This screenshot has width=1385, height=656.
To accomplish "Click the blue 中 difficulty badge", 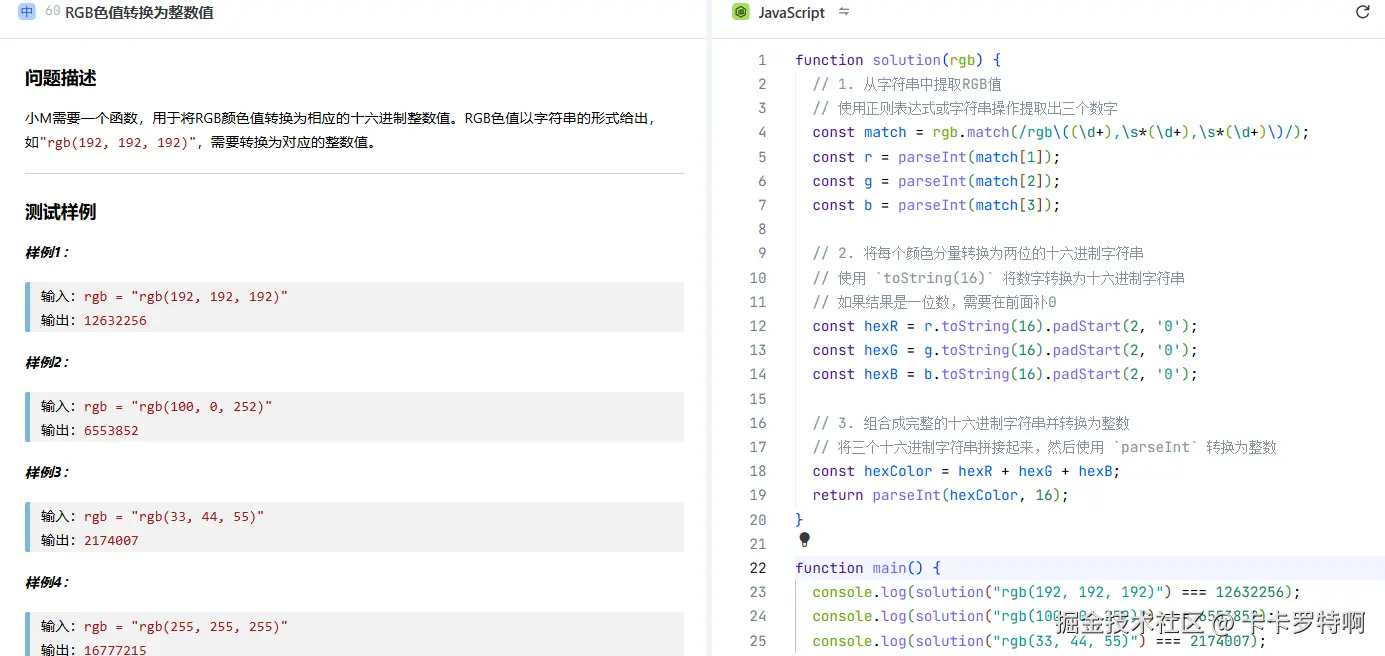I will click(27, 12).
